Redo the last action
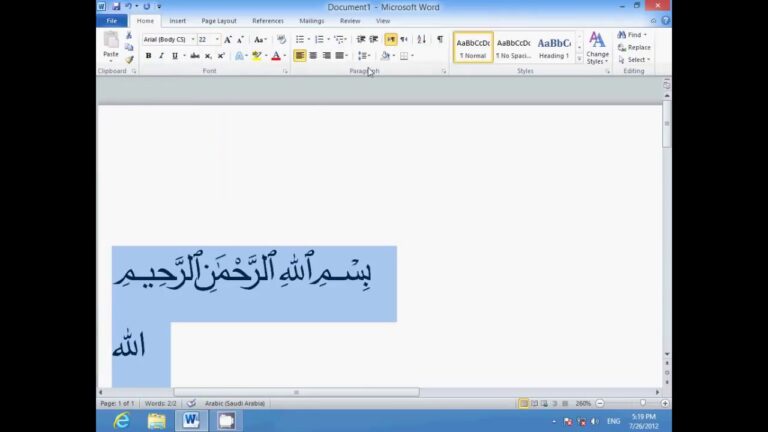 (146, 6)
